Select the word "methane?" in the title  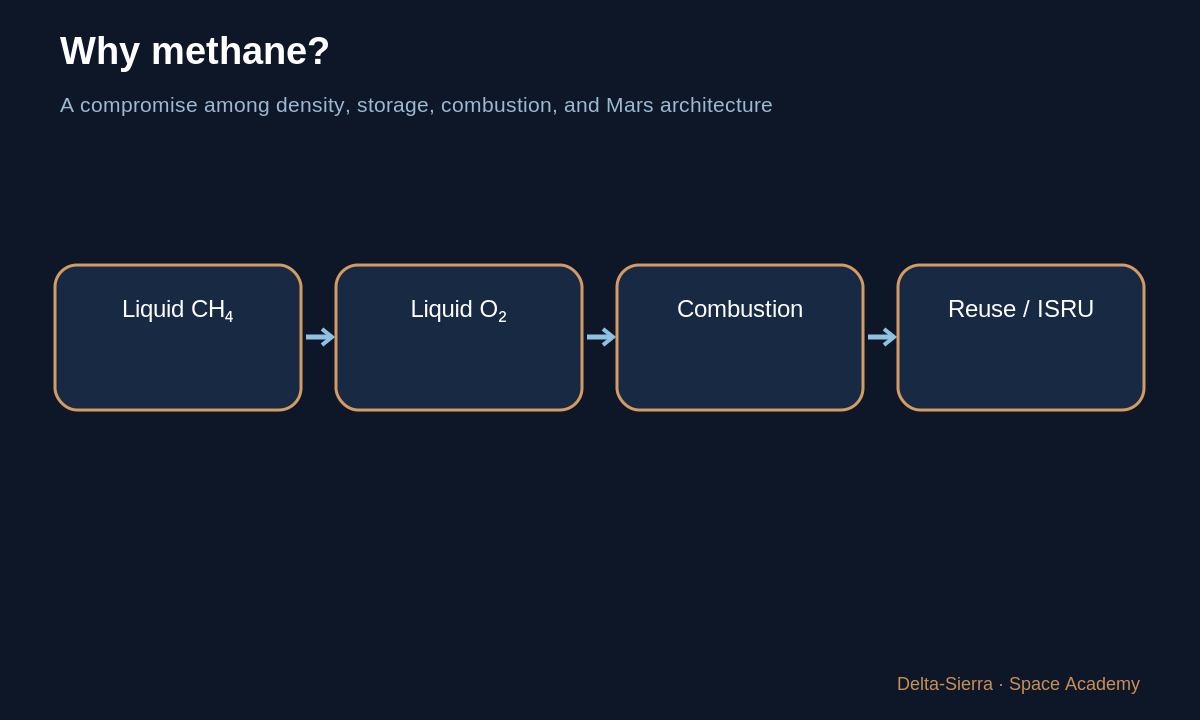[x=240, y=51]
